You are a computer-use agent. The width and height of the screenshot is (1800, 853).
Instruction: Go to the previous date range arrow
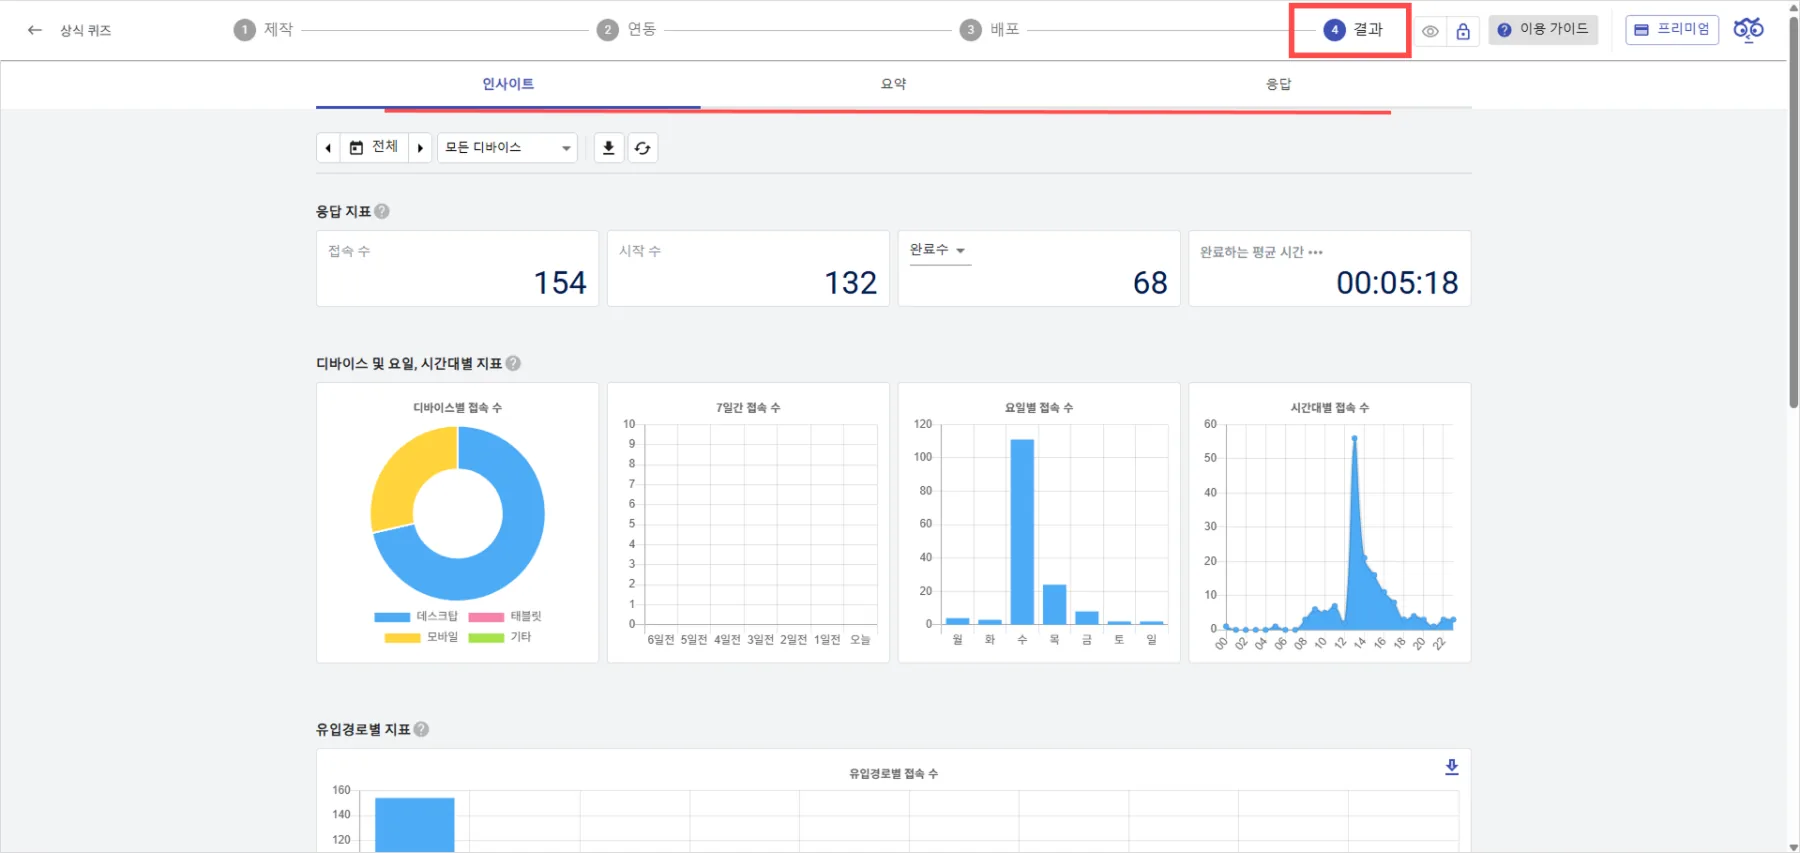pyautogui.click(x=328, y=148)
